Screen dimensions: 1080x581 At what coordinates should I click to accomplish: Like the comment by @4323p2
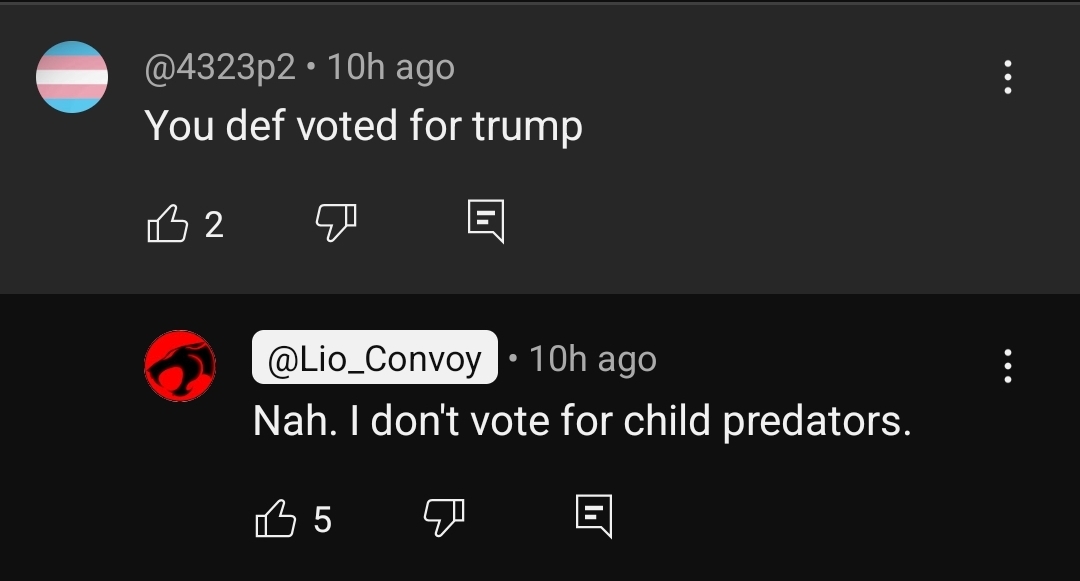coord(167,224)
